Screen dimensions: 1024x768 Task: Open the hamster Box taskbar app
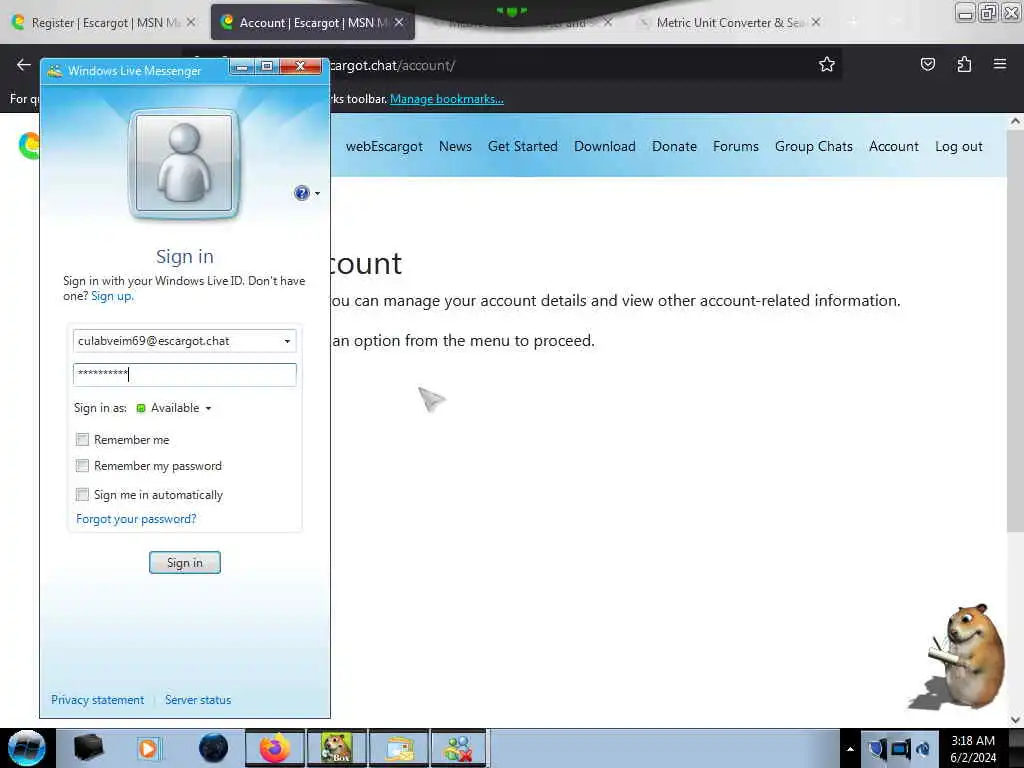(336, 748)
